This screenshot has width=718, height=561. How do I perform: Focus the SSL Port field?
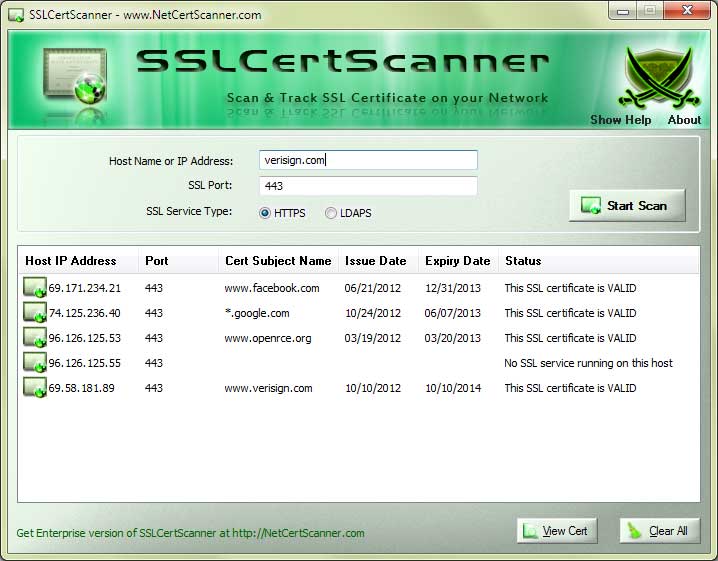[368, 186]
